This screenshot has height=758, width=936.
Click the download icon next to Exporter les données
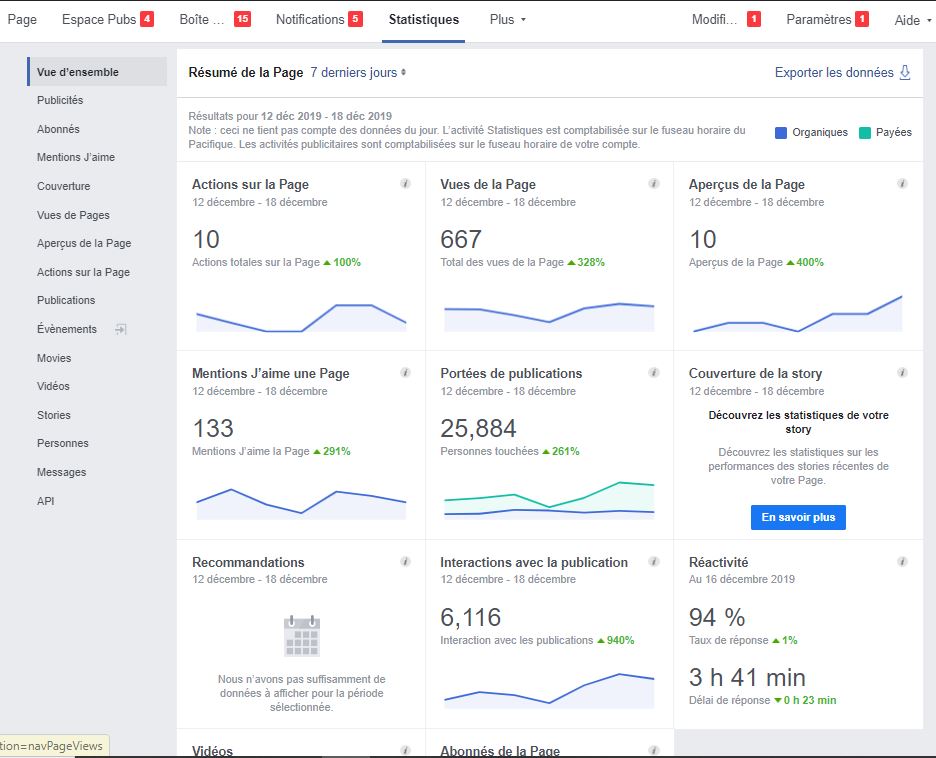[905, 73]
